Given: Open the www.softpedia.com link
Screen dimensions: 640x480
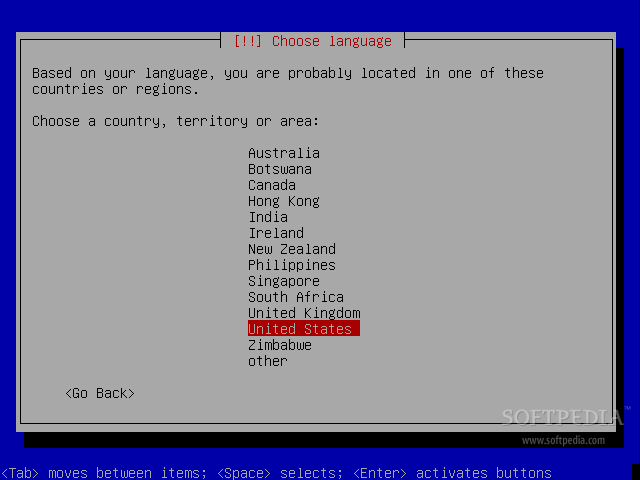Looking at the screenshot, I should (x=563, y=439).
